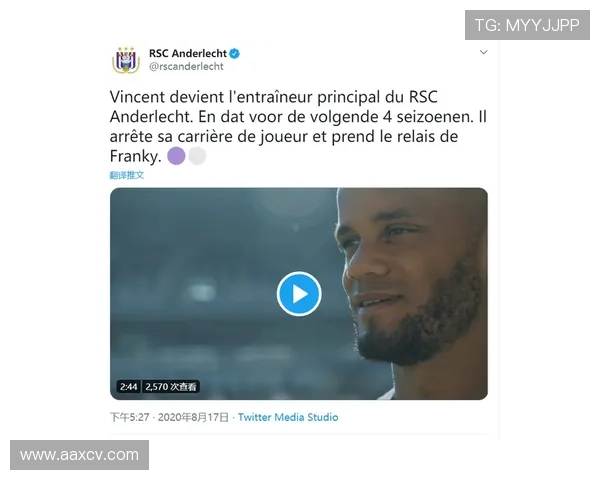600x480 pixels.
Task: Click the 2,570 view count label
Action: pyautogui.click(x=171, y=386)
